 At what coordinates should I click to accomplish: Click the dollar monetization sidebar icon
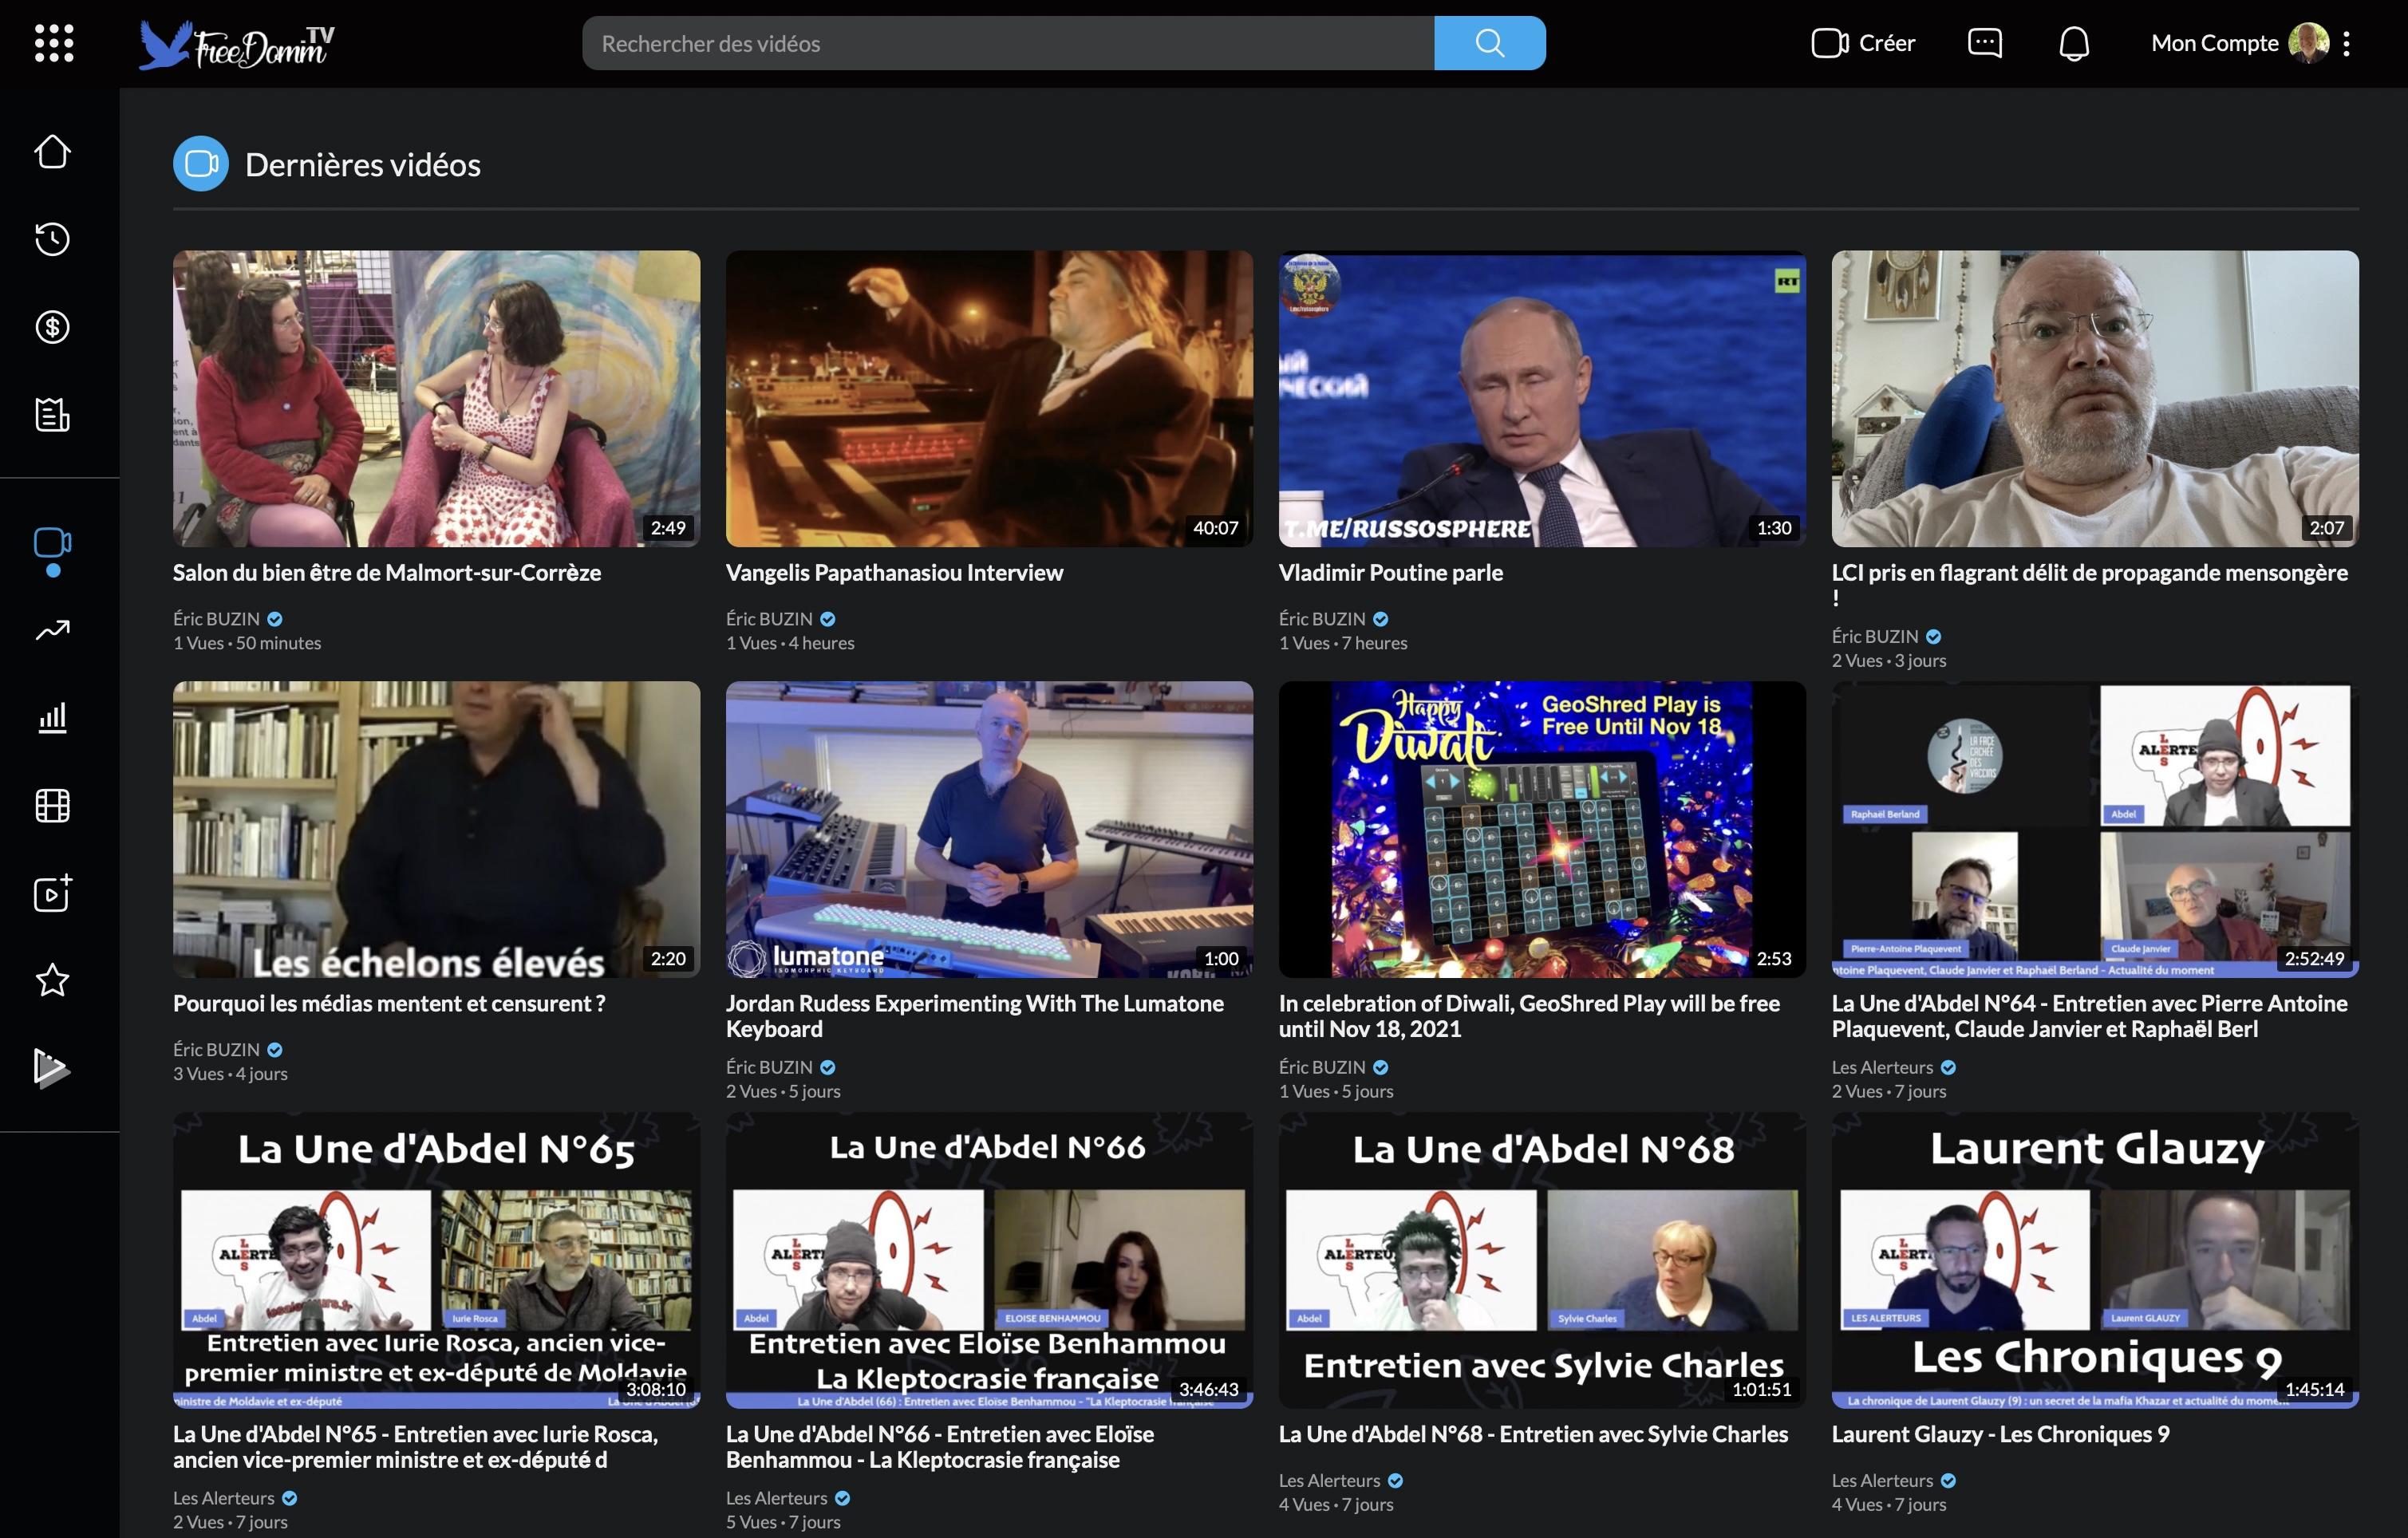(52, 327)
